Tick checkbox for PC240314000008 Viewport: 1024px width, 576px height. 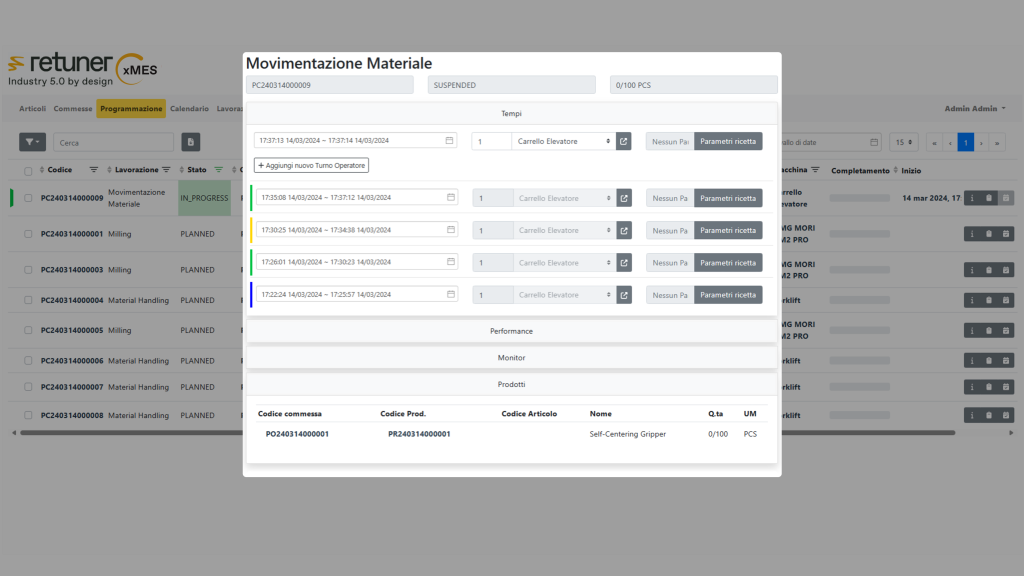pyautogui.click(x=28, y=415)
